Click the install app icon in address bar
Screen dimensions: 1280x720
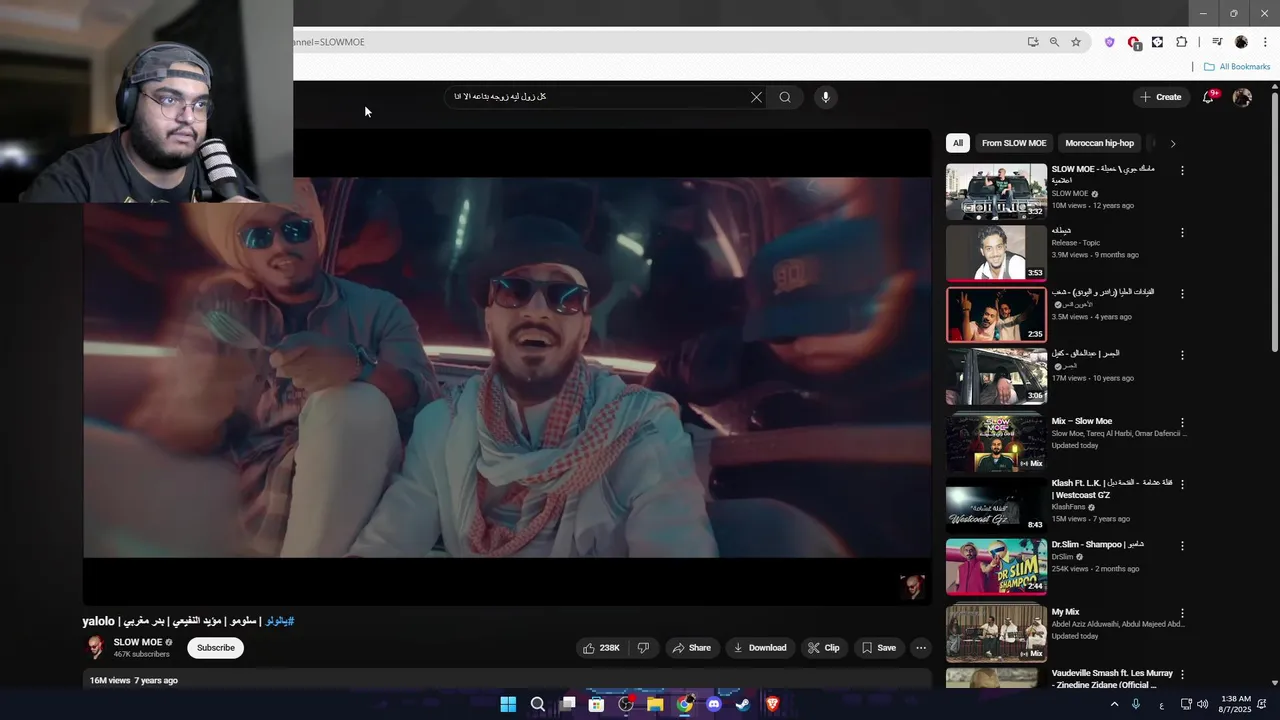[1032, 42]
